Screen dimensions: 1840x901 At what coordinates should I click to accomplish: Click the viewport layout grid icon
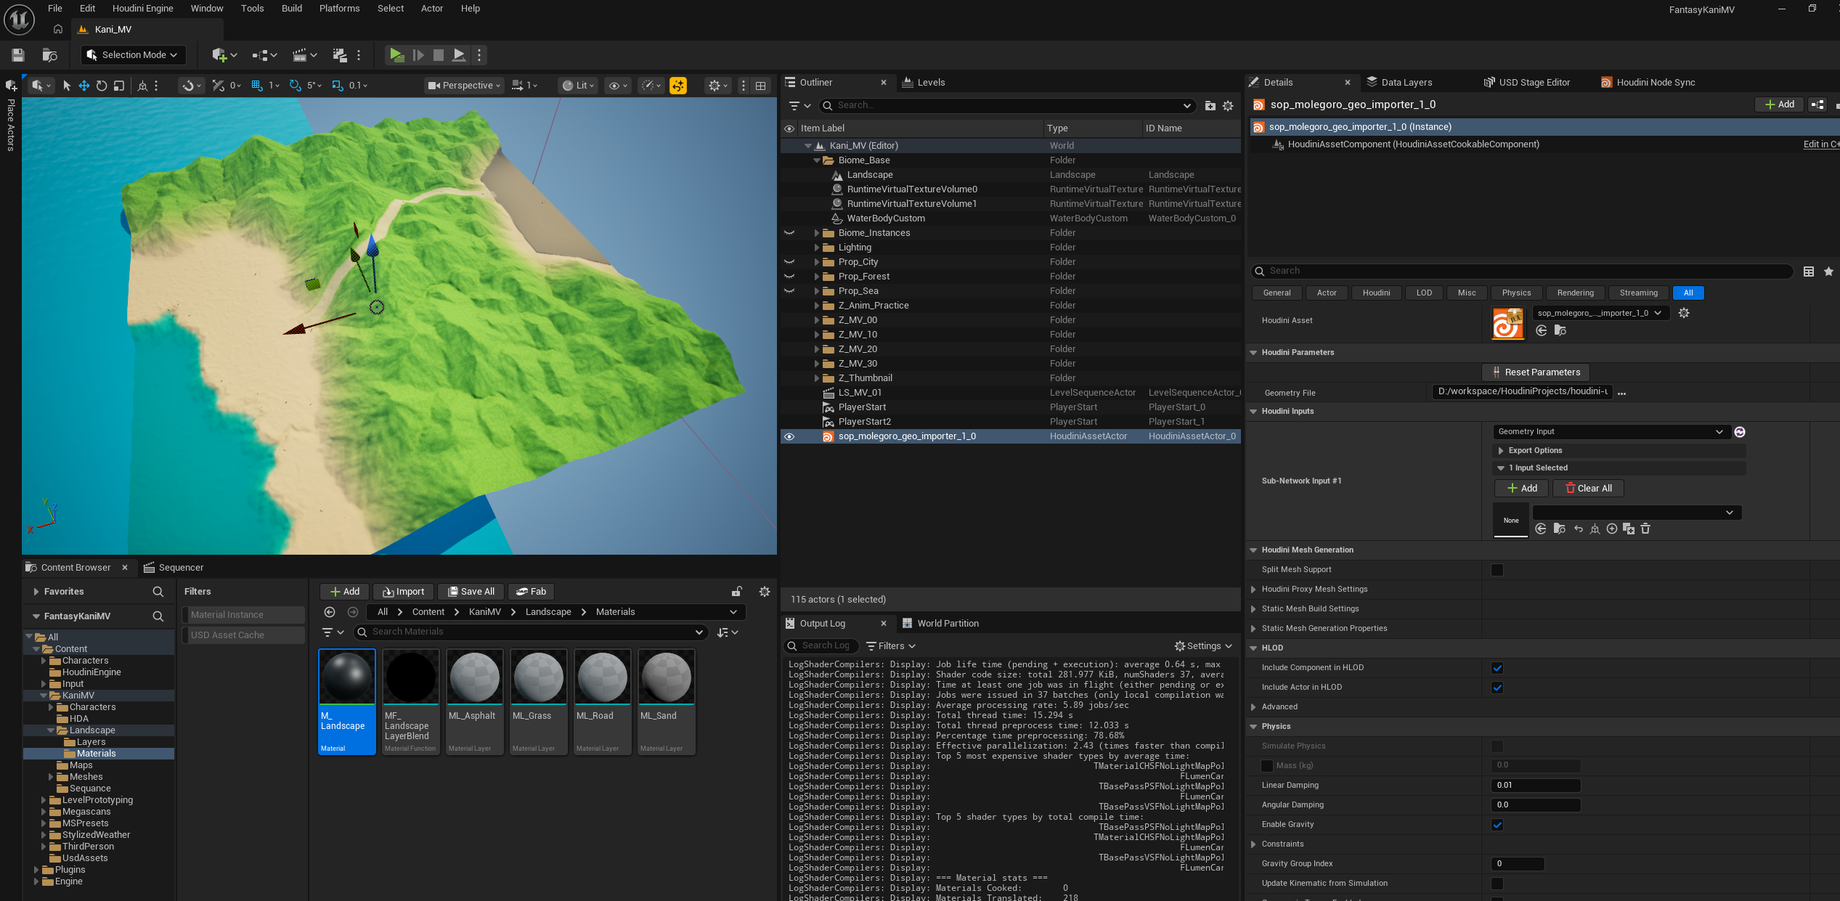tap(761, 86)
